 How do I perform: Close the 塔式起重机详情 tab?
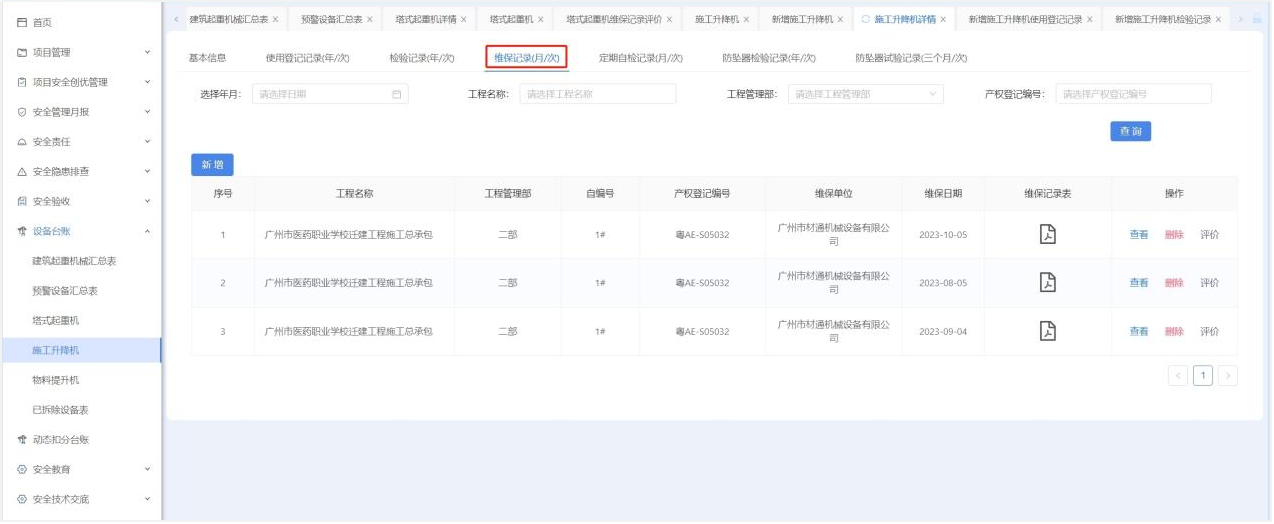tap(464, 20)
